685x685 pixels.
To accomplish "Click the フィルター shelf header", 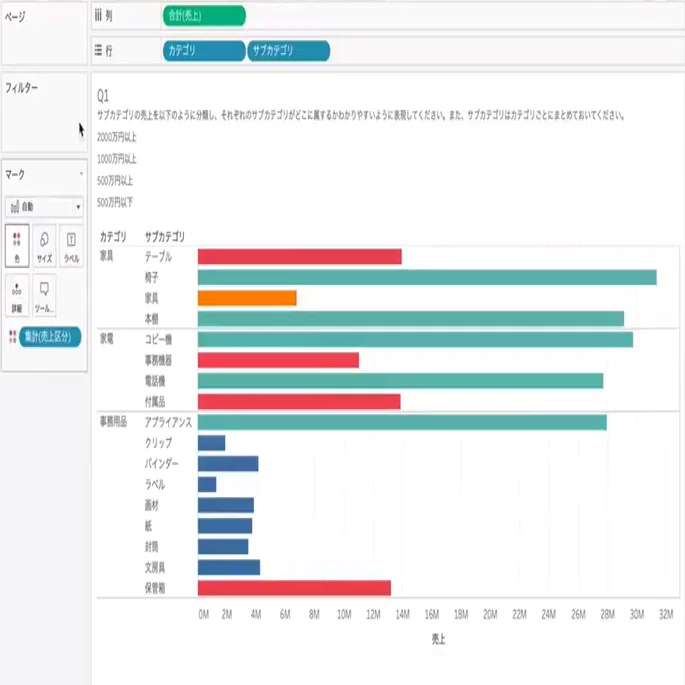I will [x=21, y=88].
